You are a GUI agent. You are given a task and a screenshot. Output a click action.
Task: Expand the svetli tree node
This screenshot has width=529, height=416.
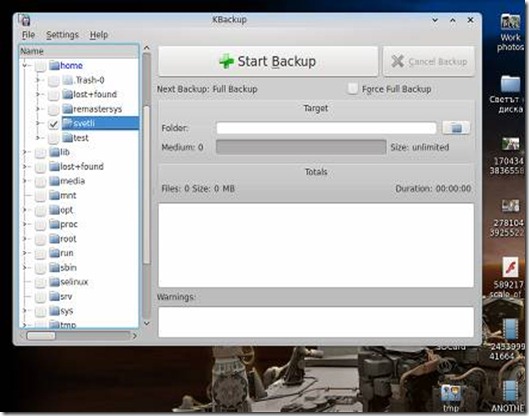point(38,123)
